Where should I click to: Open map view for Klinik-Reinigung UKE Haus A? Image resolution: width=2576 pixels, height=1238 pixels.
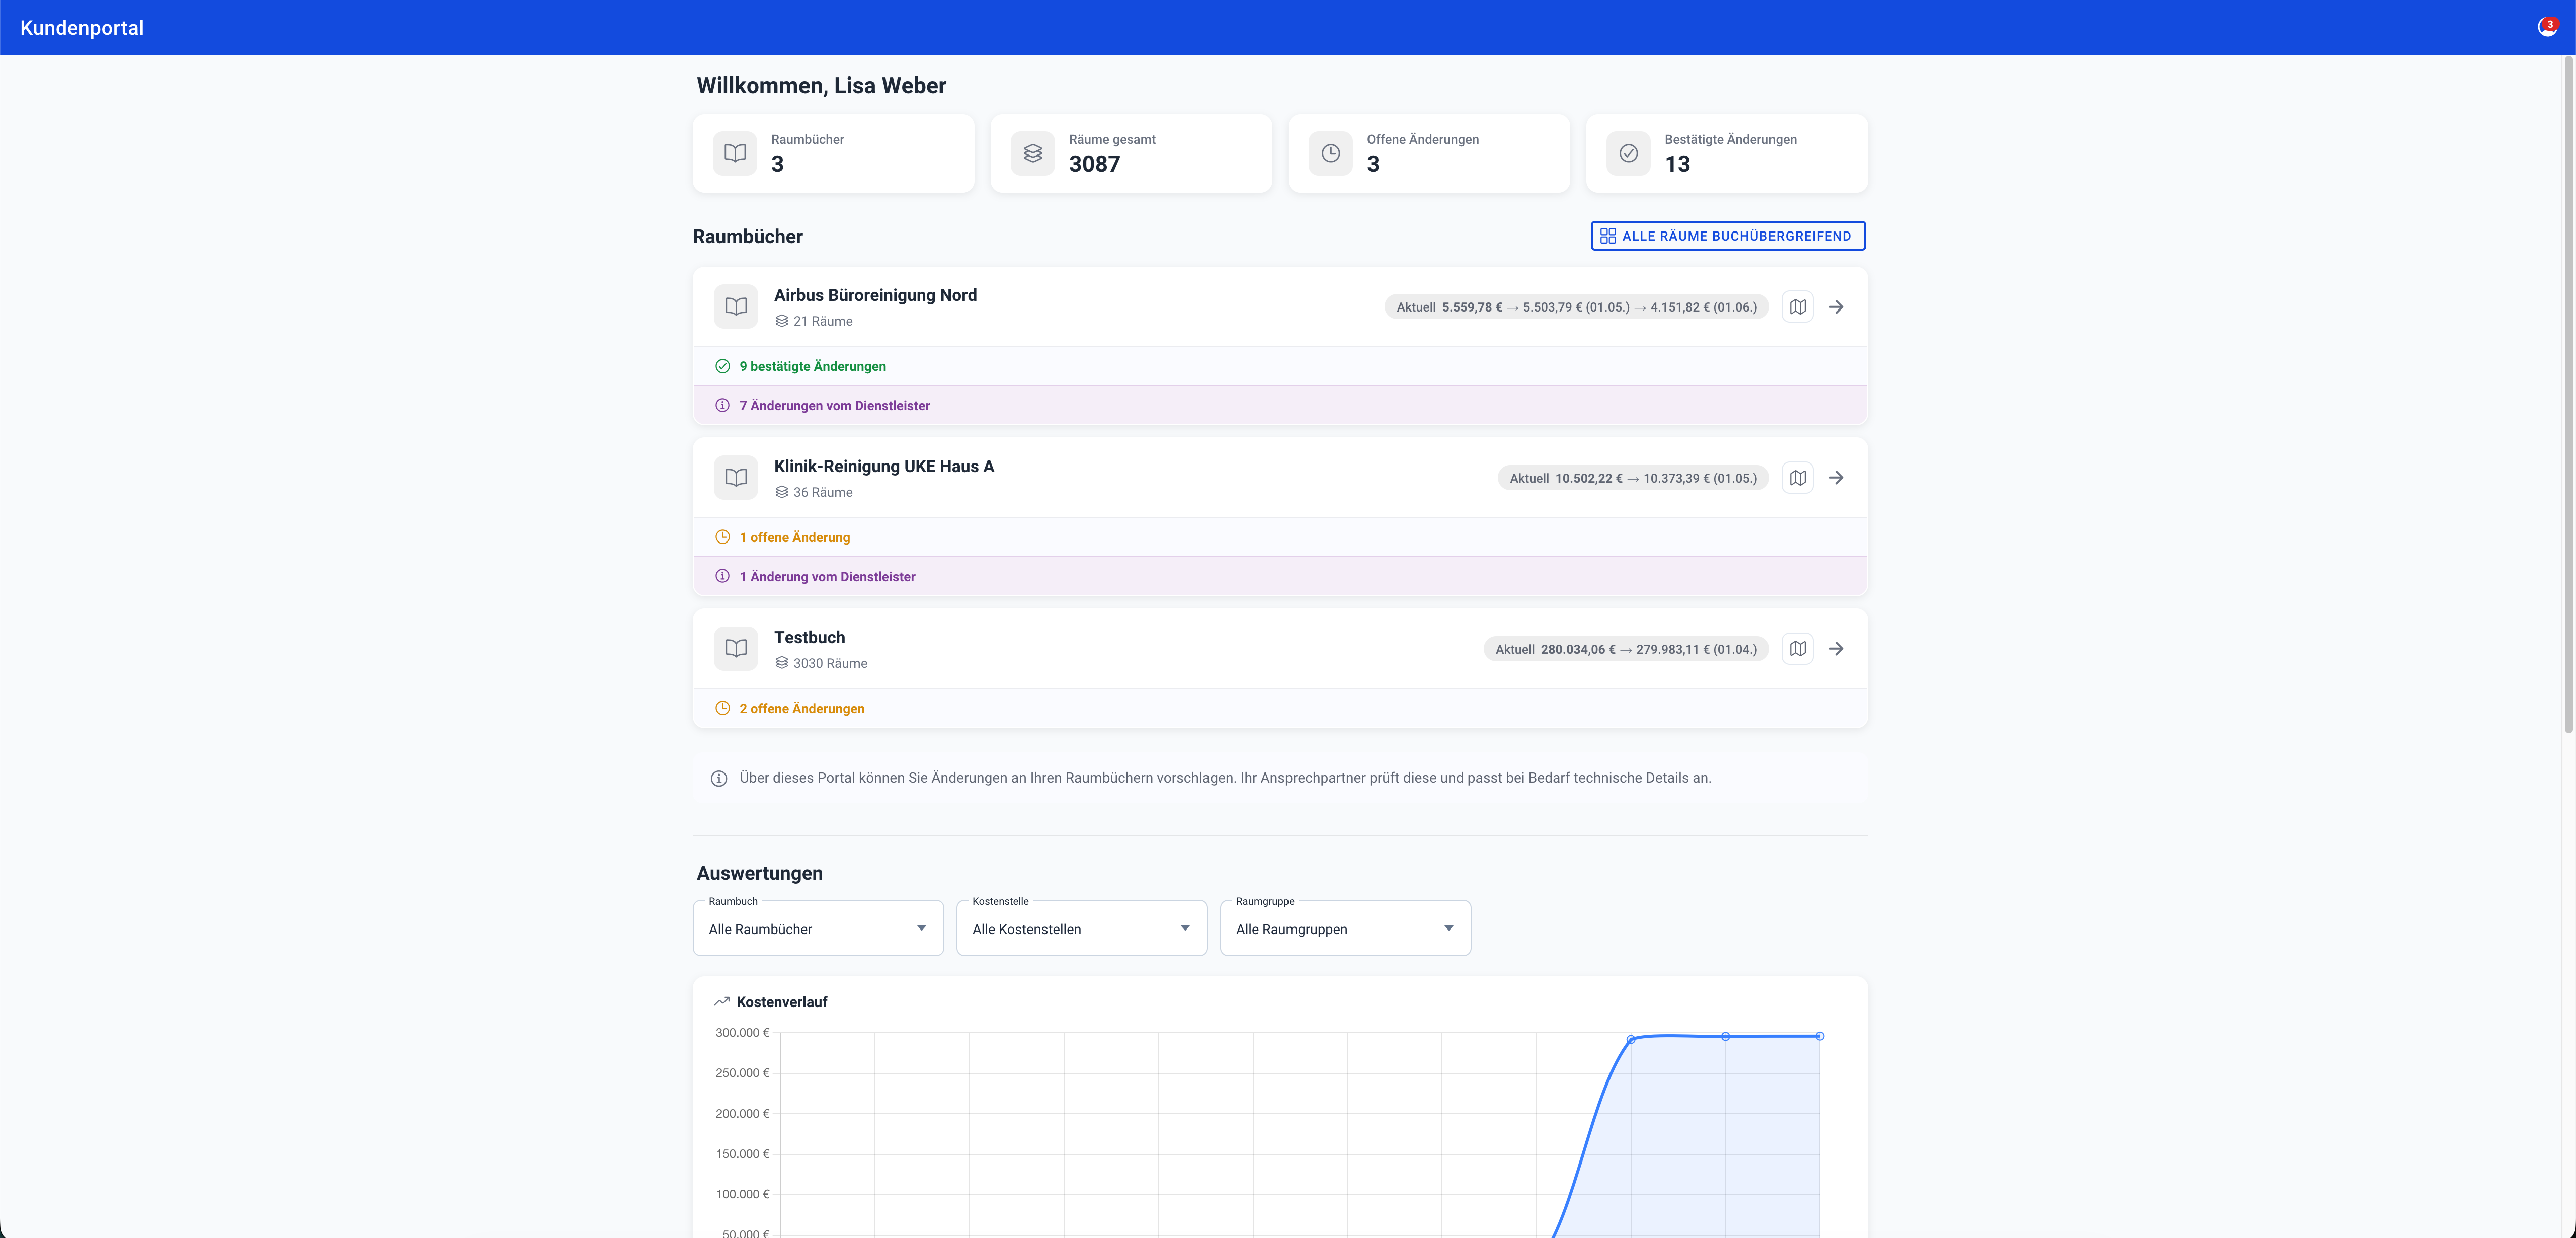coord(1798,478)
